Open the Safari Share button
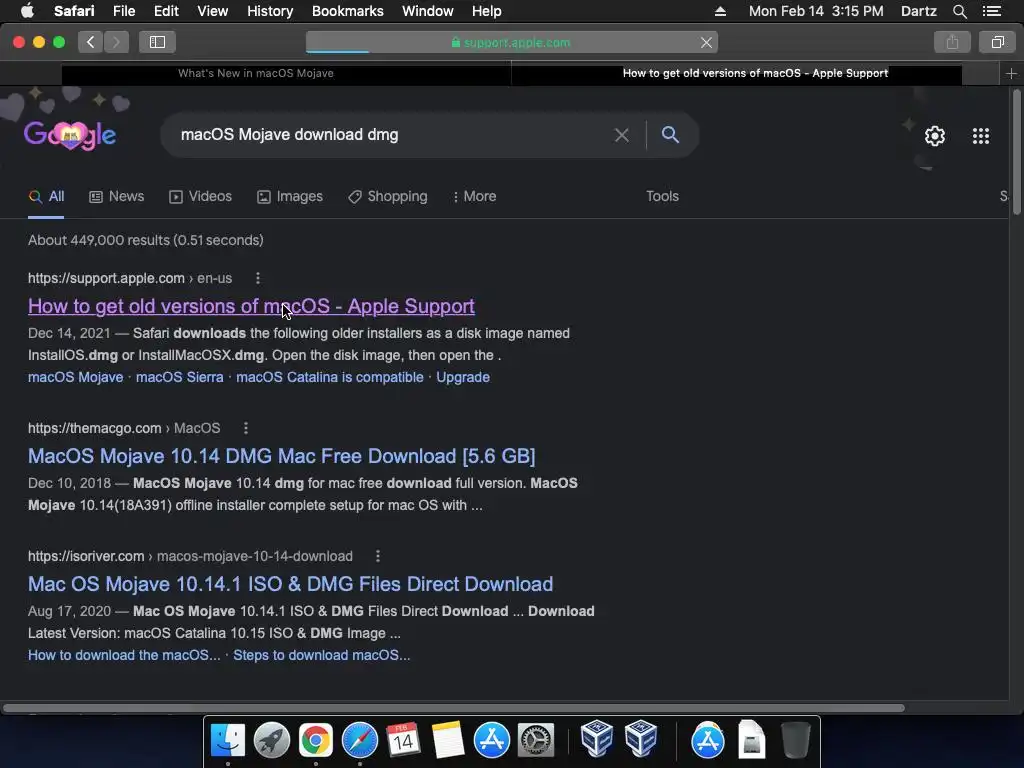Viewport: 1024px width, 768px height. click(952, 42)
